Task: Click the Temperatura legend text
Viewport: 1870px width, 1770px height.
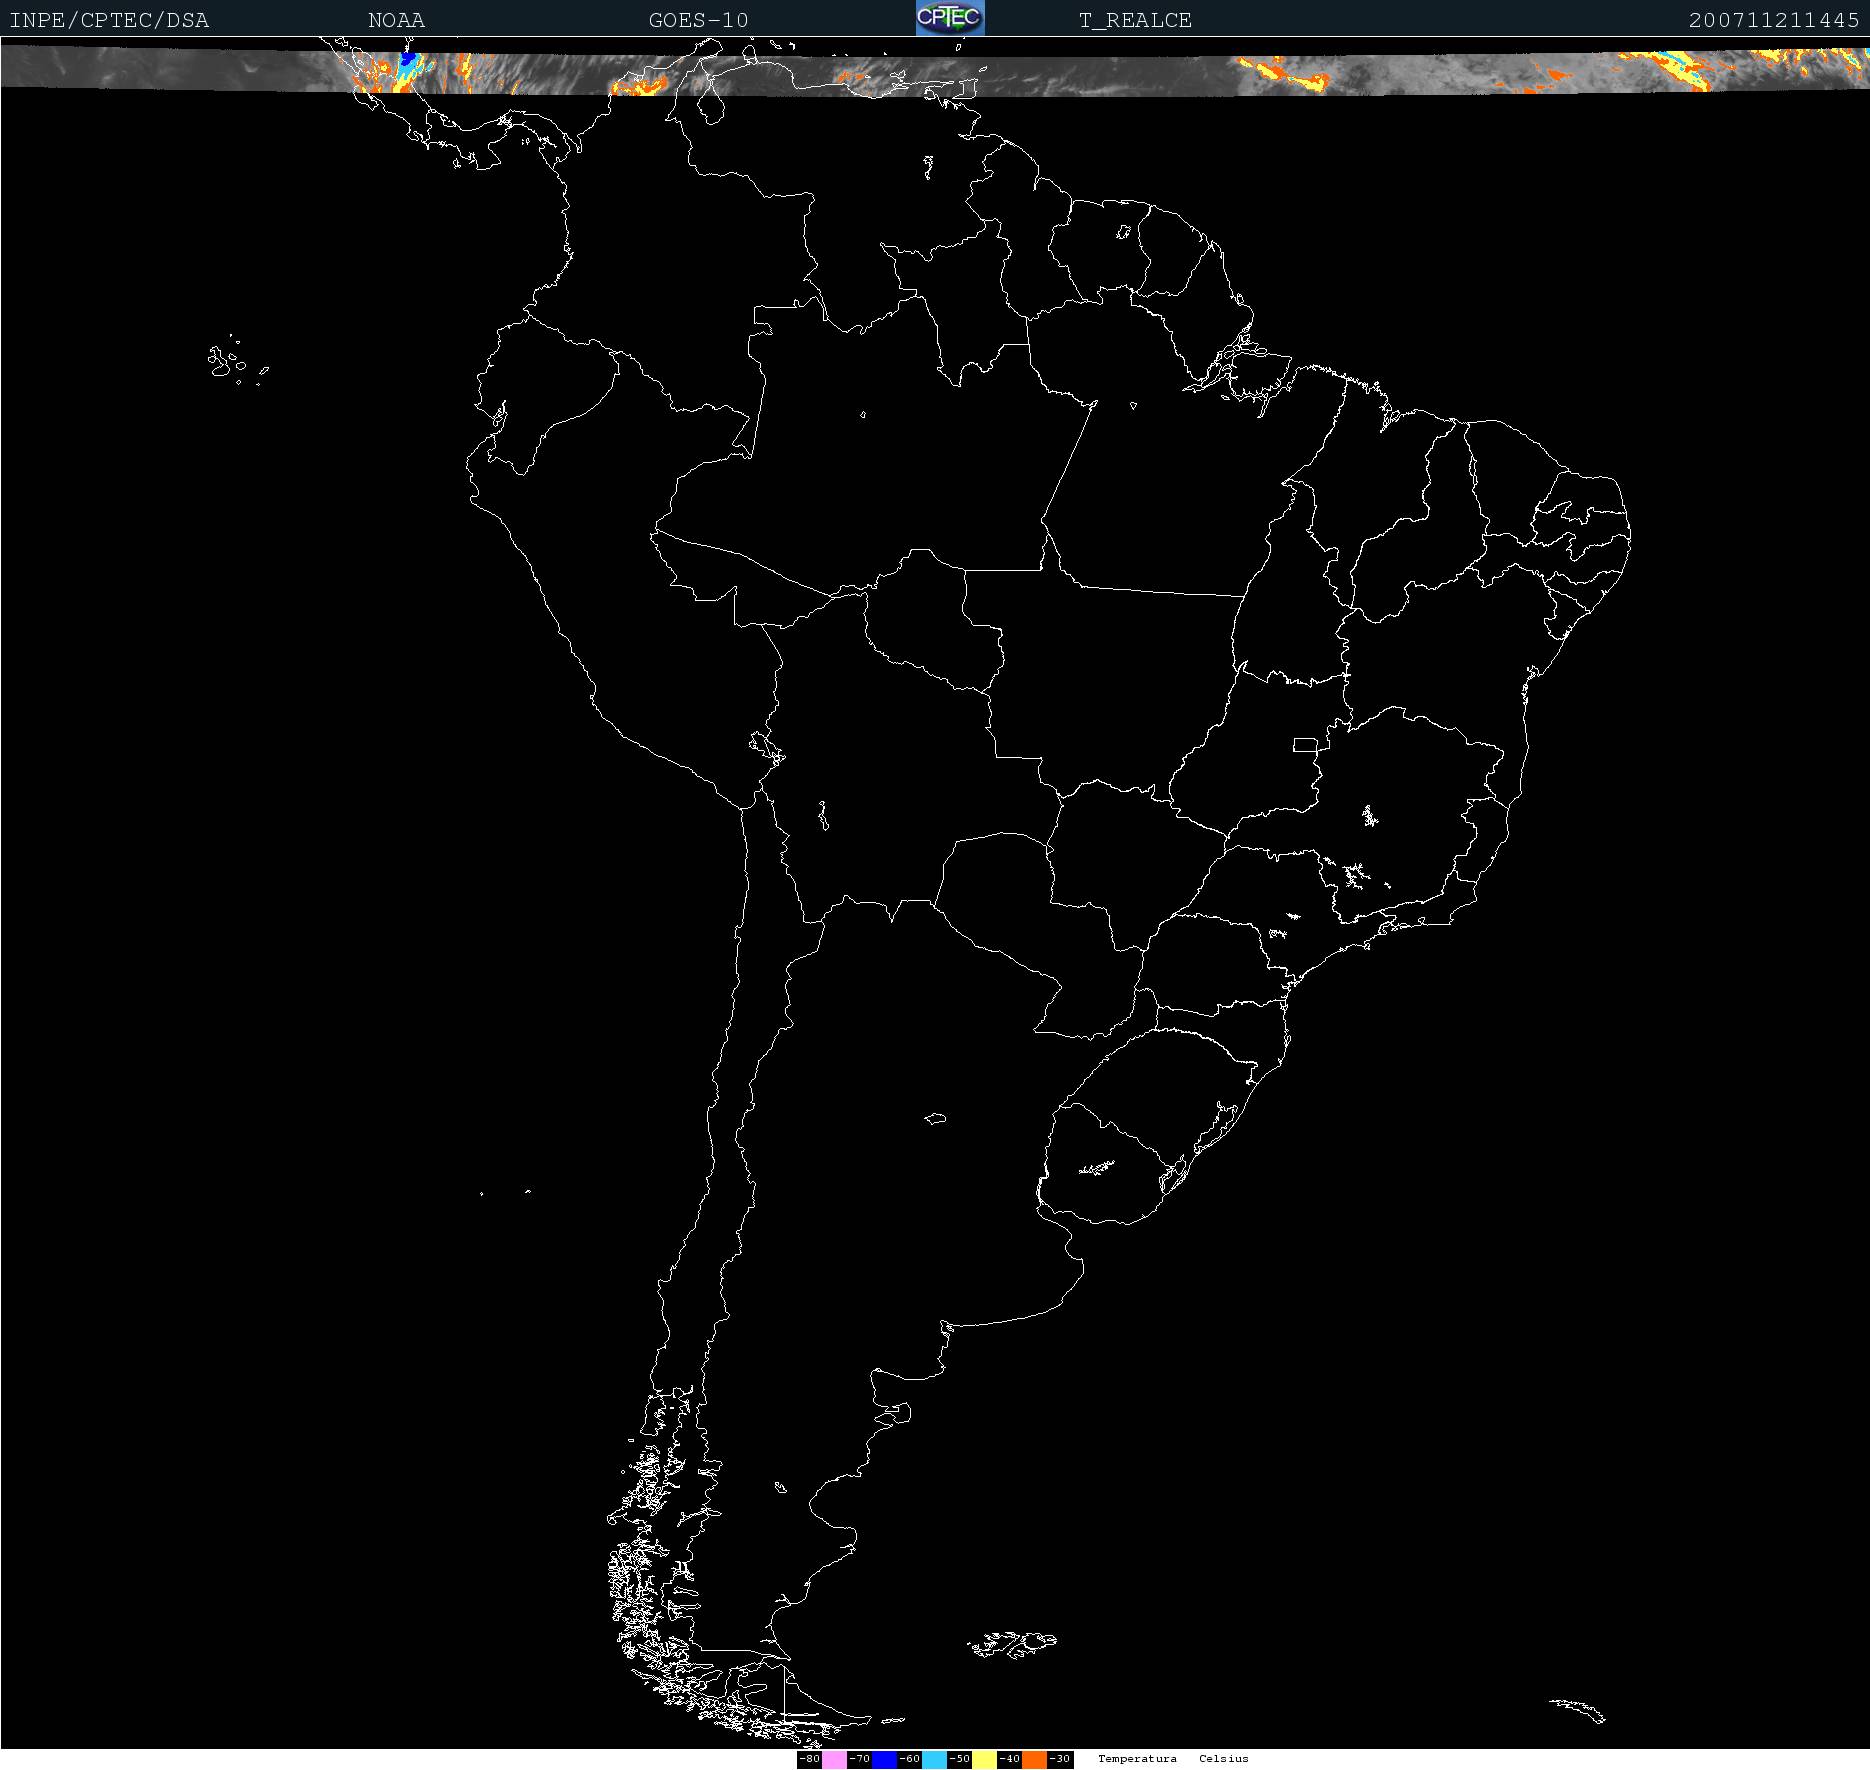Action: [1137, 1759]
